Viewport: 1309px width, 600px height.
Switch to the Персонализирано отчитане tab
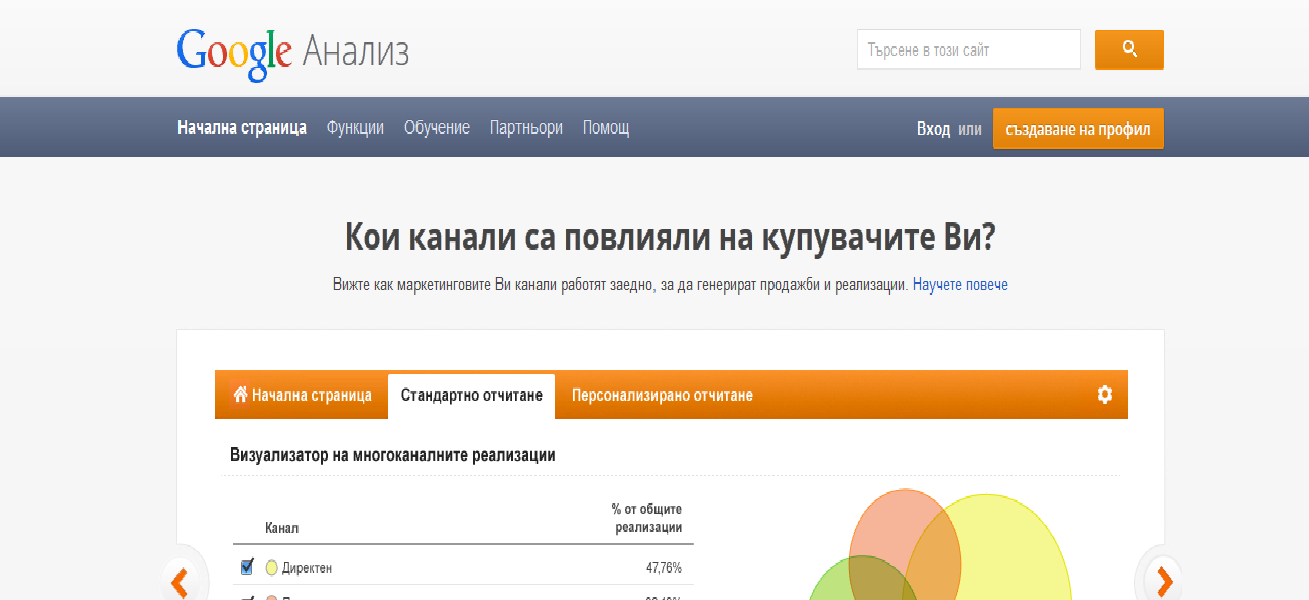662,395
